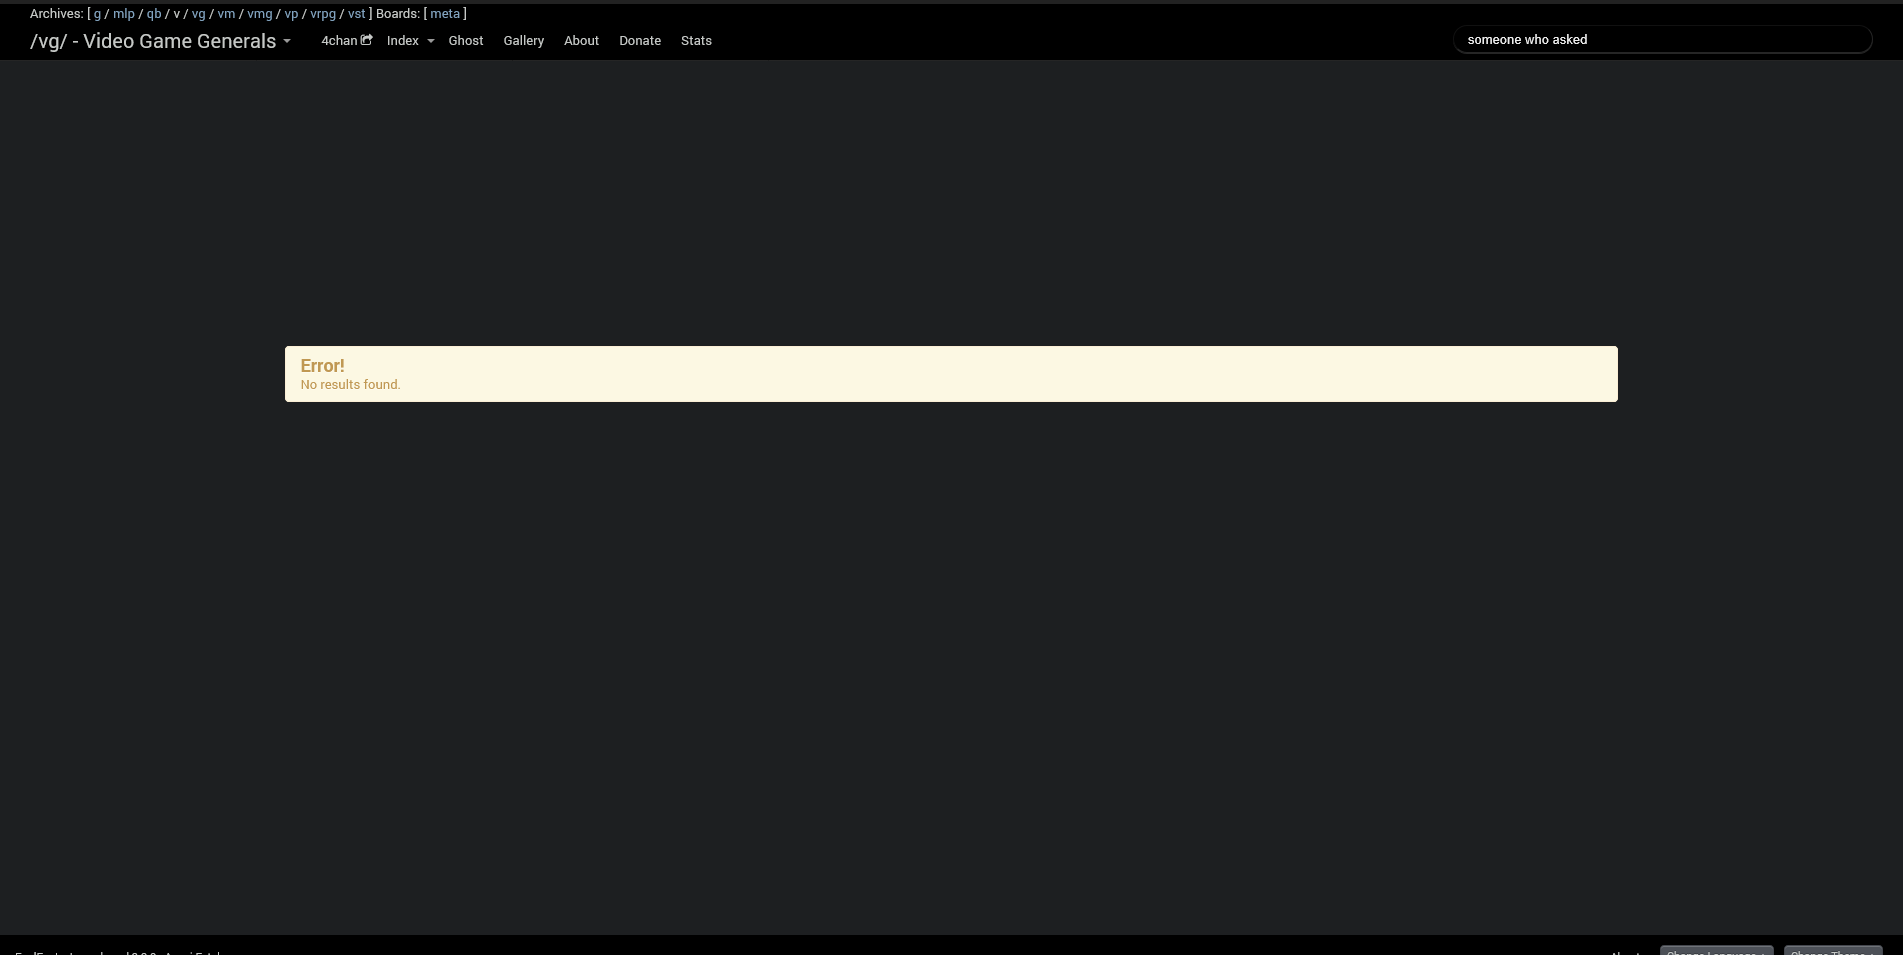Open 4chan external link icon

tap(367, 40)
